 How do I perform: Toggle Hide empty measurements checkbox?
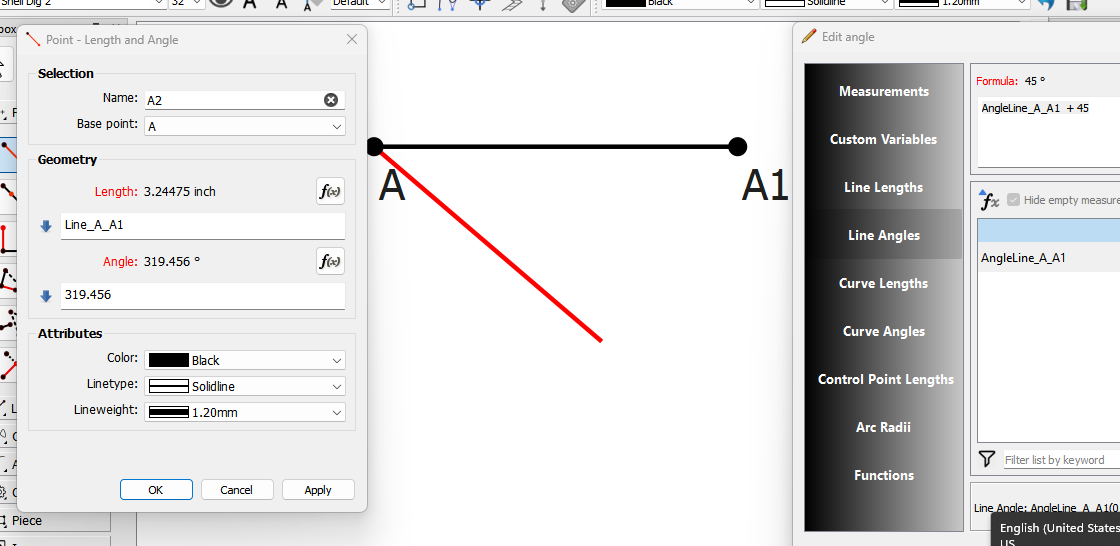[1013, 200]
